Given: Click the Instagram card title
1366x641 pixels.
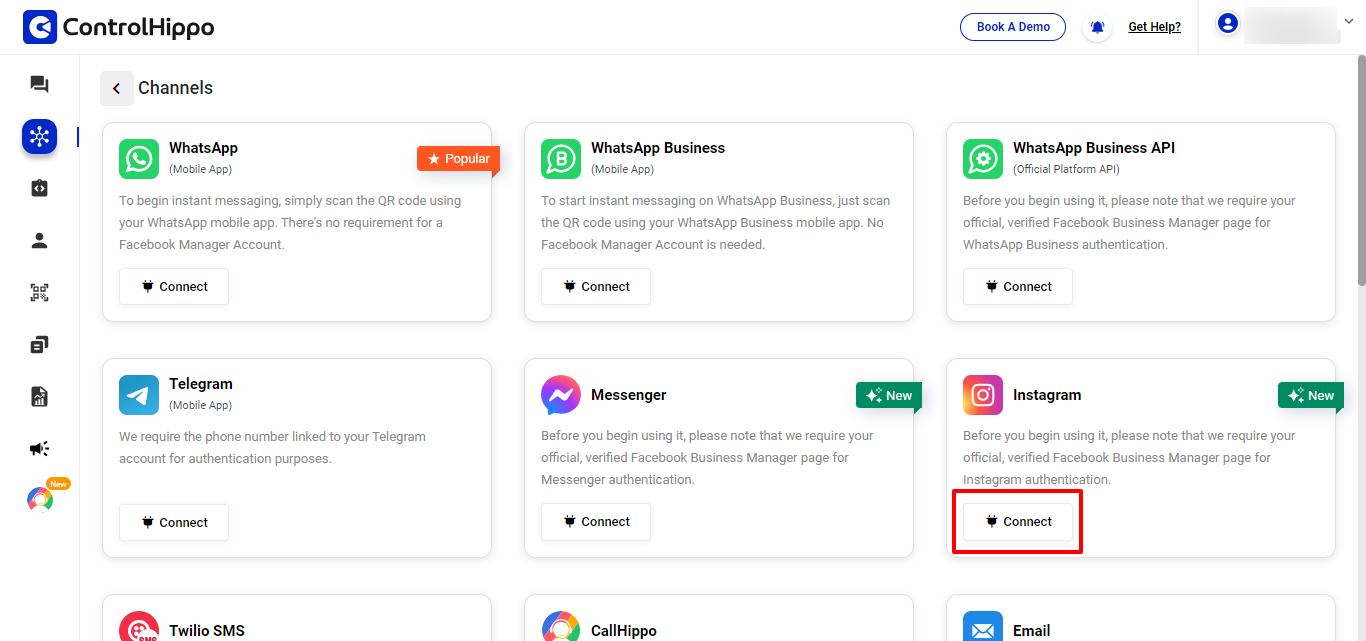Looking at the screenshot, I should click(x=1047, y=395).
